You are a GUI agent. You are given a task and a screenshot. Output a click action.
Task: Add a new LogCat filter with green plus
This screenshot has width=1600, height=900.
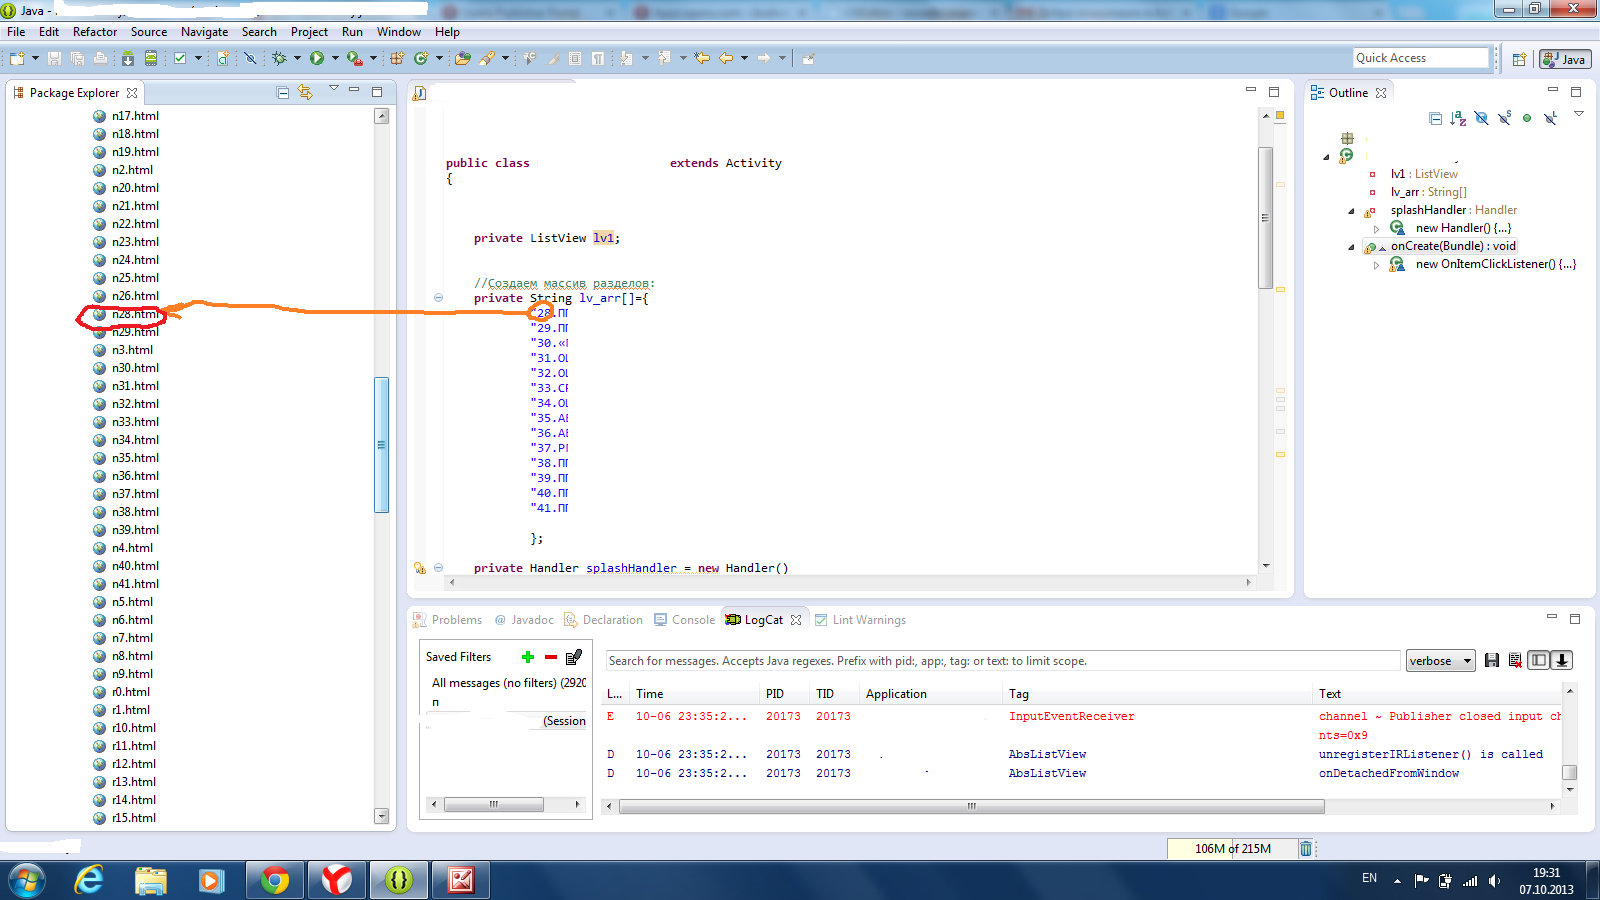click(528, 657)
